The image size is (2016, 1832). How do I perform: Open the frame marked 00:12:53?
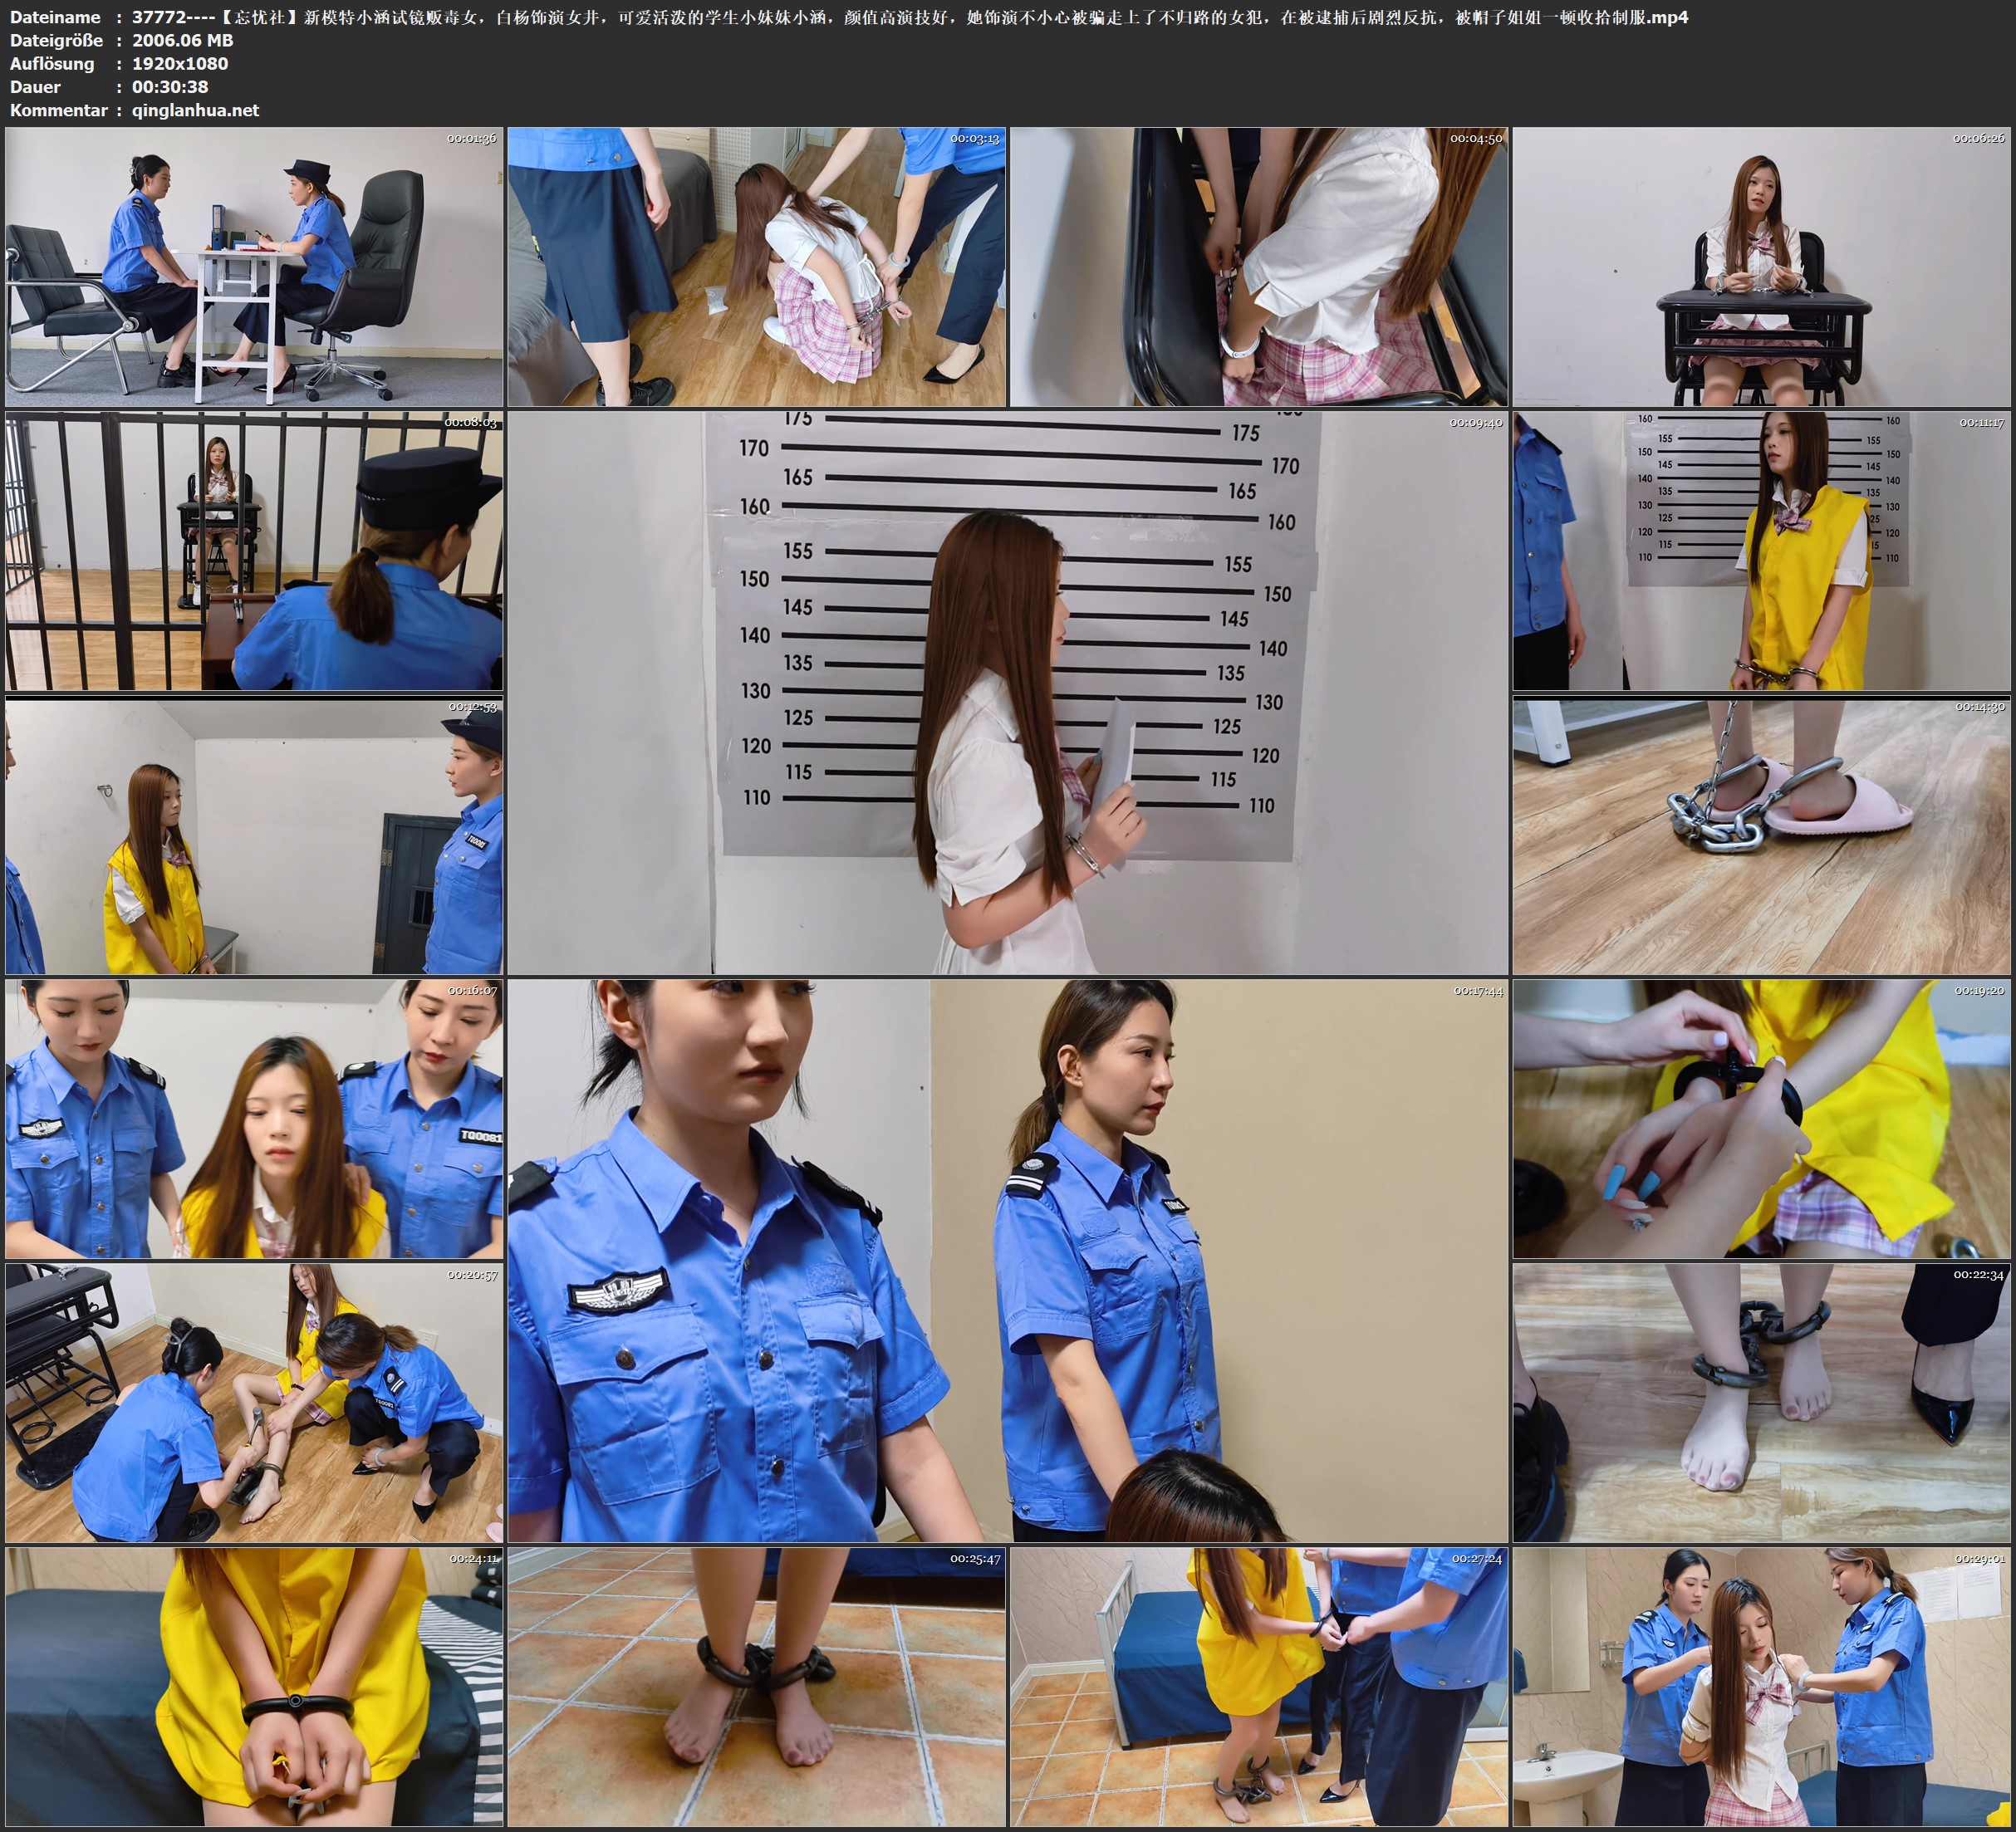254,836
